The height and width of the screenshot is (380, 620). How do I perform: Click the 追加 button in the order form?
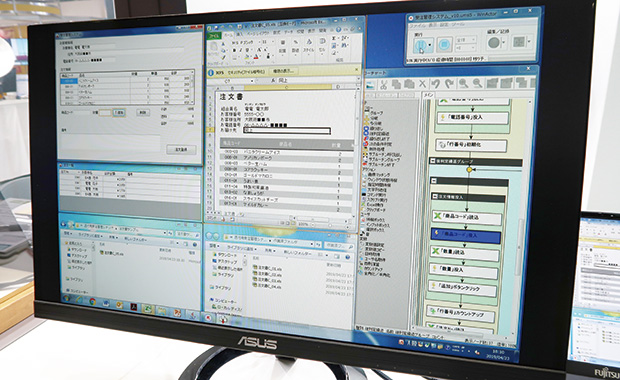[119, 112]
